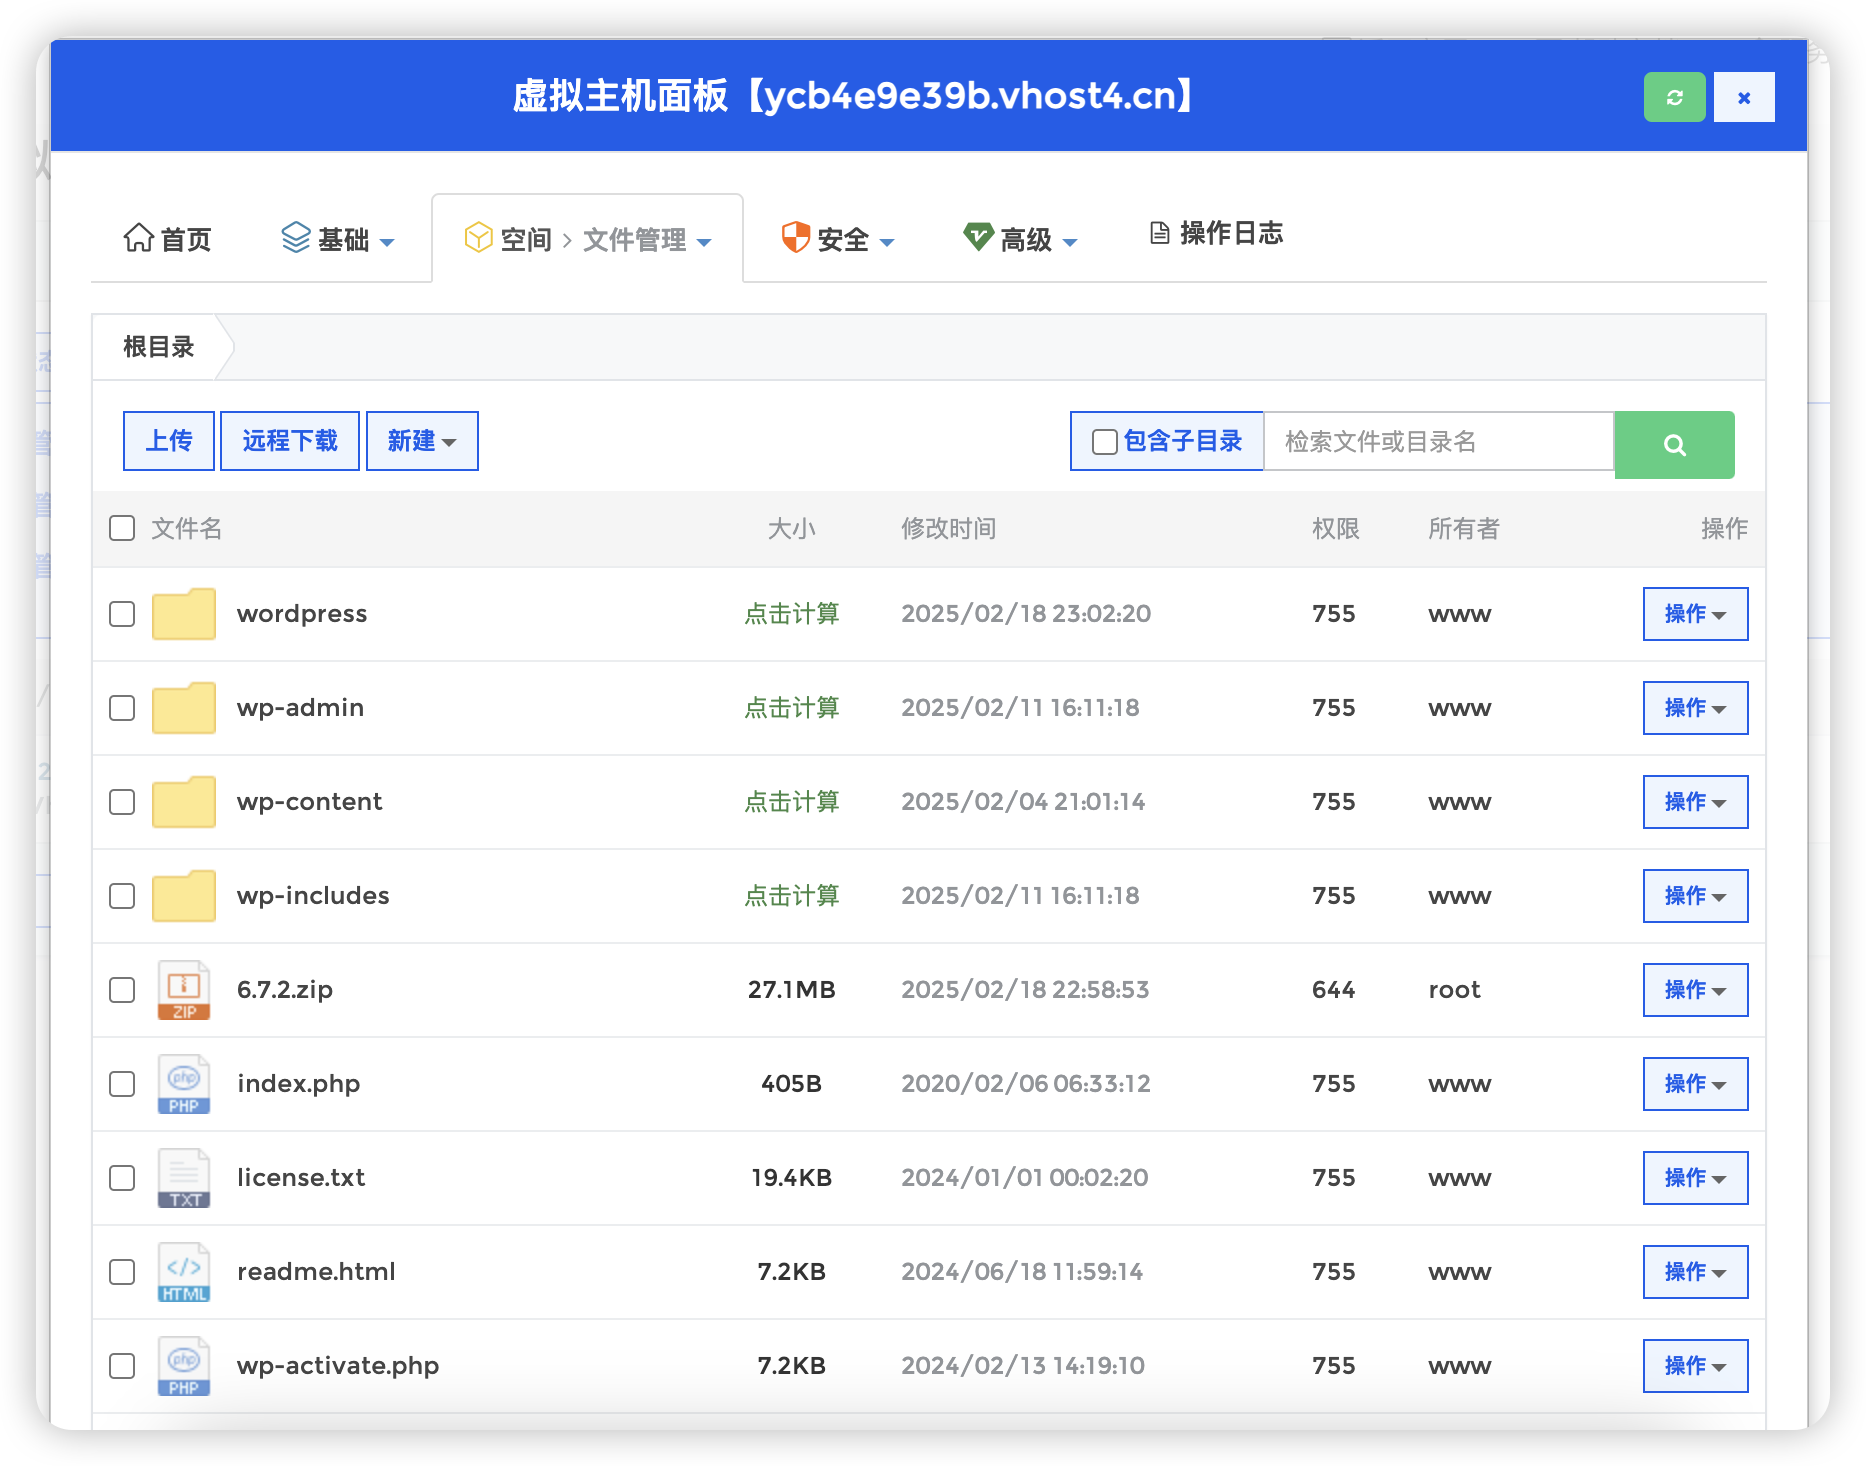Click the 文件名 column header
The height and width of the screenshot is (1466, 1866).
pyautogui.click(x=186, y=528)
